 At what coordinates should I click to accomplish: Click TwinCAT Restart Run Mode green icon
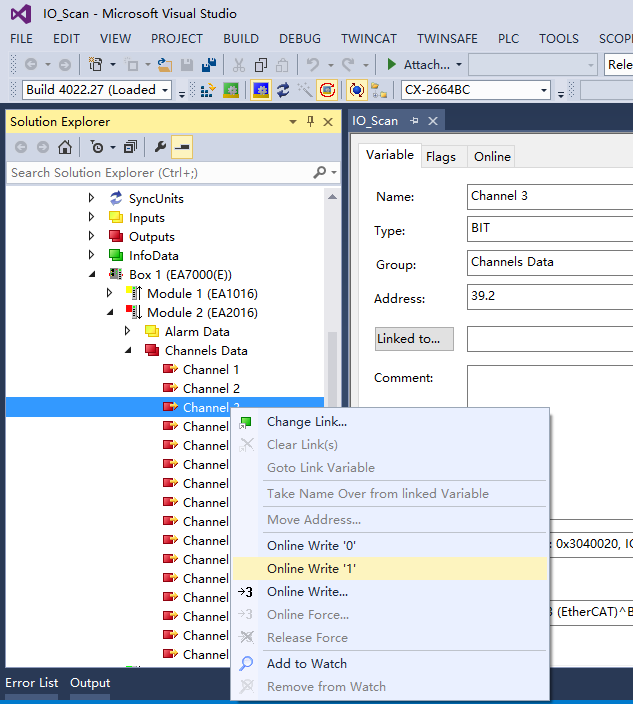(x=231, y=90)
